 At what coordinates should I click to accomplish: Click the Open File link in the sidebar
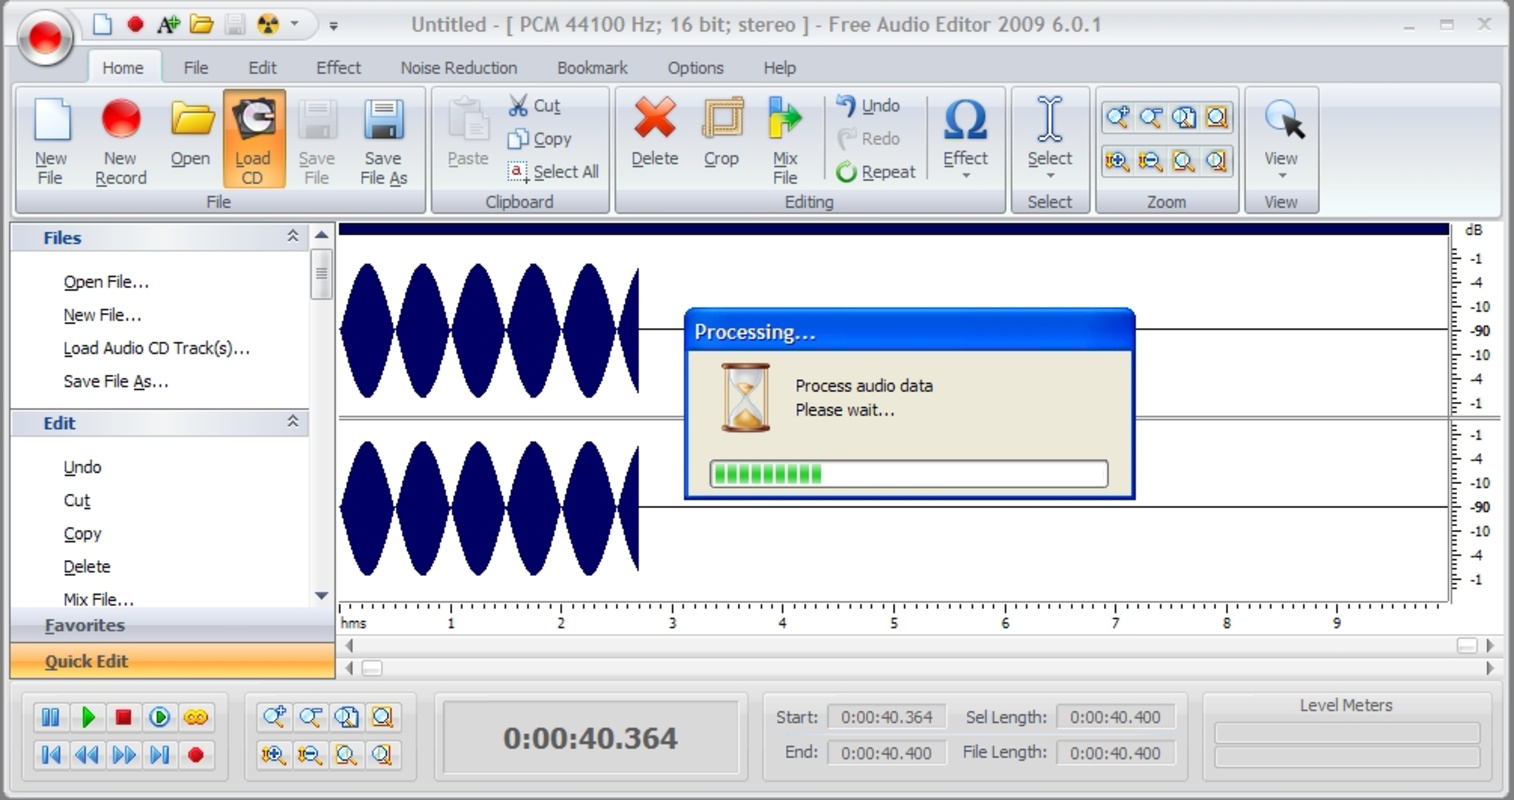pos(105,281)
